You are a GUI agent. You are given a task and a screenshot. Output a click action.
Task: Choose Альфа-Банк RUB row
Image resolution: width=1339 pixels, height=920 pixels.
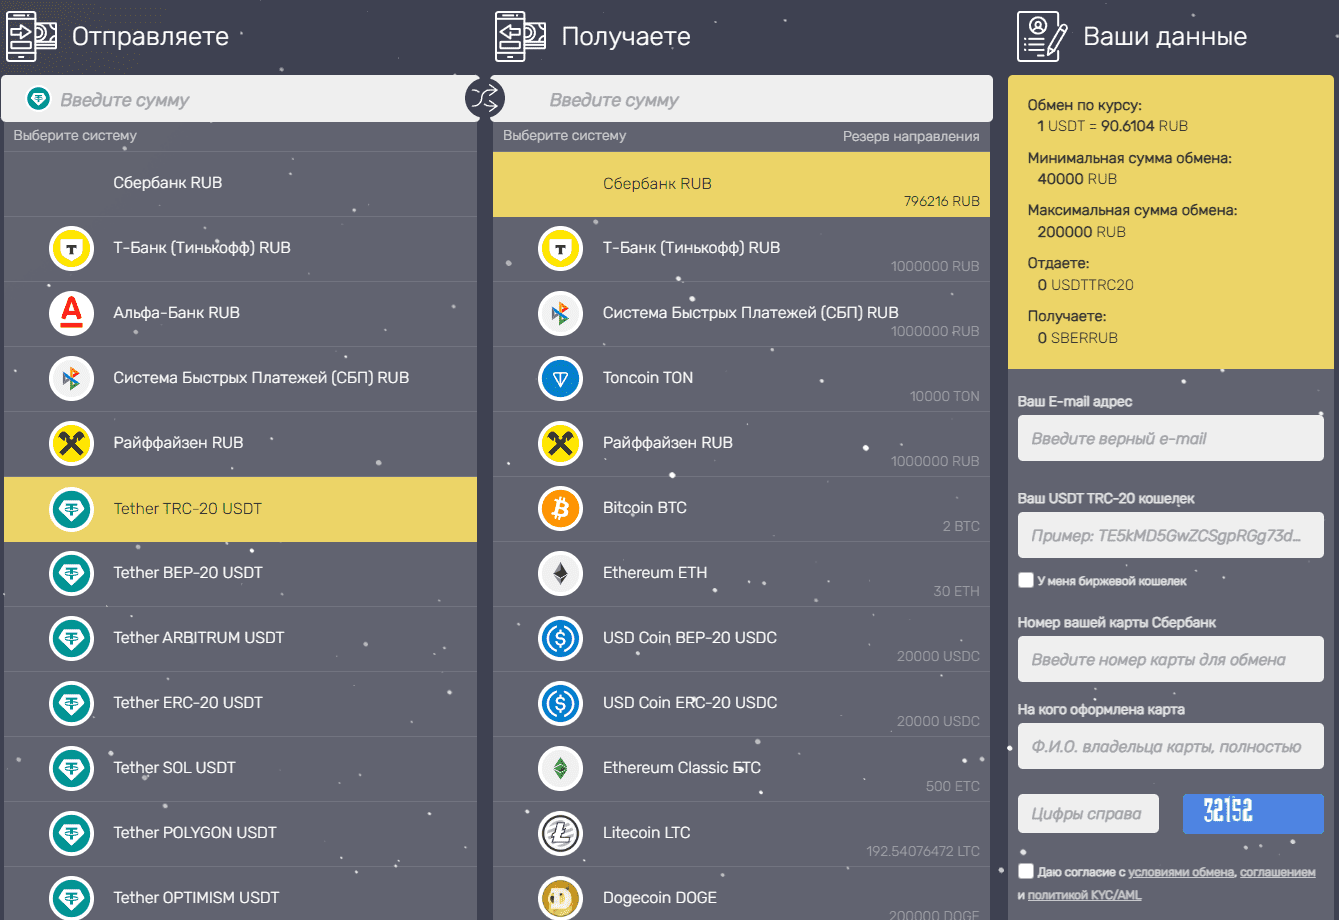tap(240, 314)
